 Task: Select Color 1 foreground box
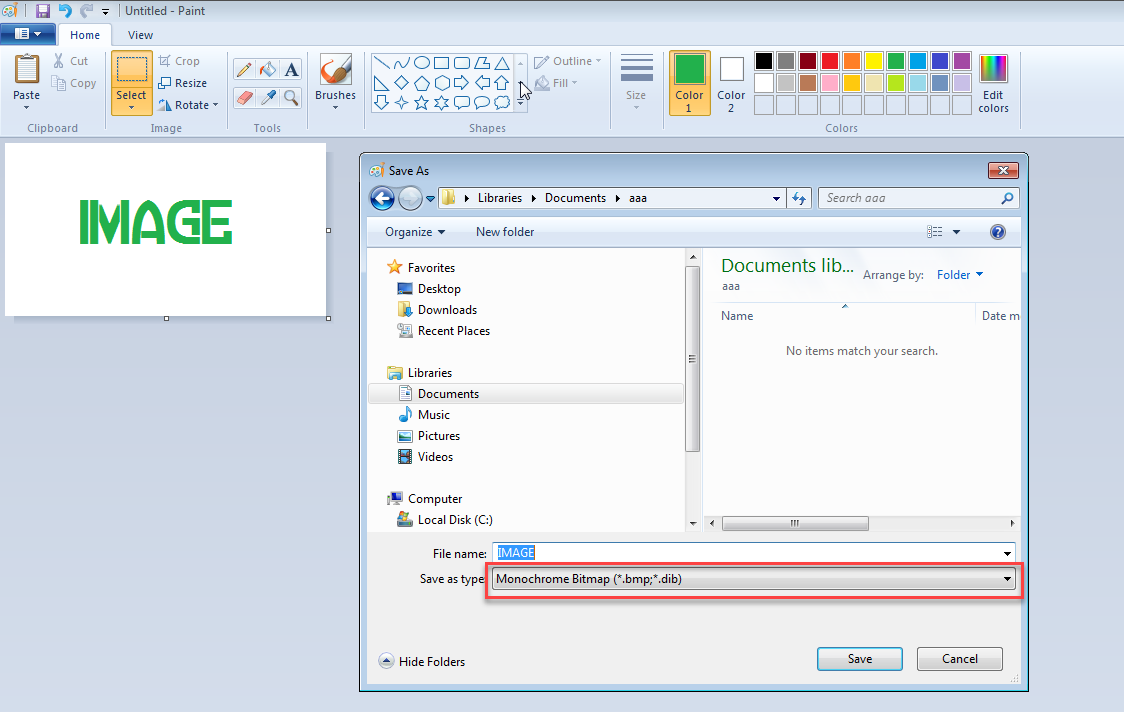[x=689, y=82]
